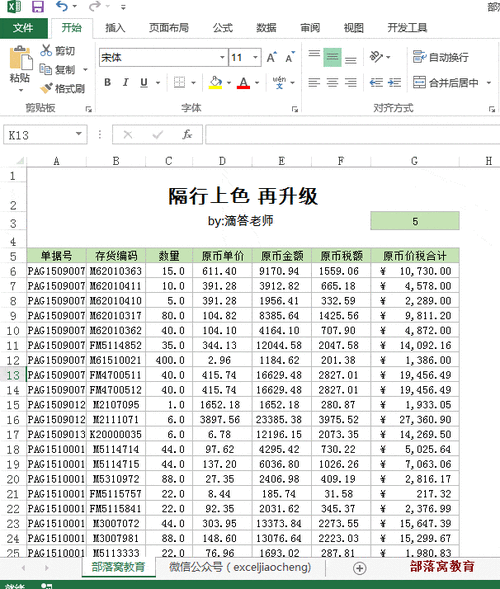Click the text orientation icon
This screenshot has height=589, width=500.
(x=376, y=57)
